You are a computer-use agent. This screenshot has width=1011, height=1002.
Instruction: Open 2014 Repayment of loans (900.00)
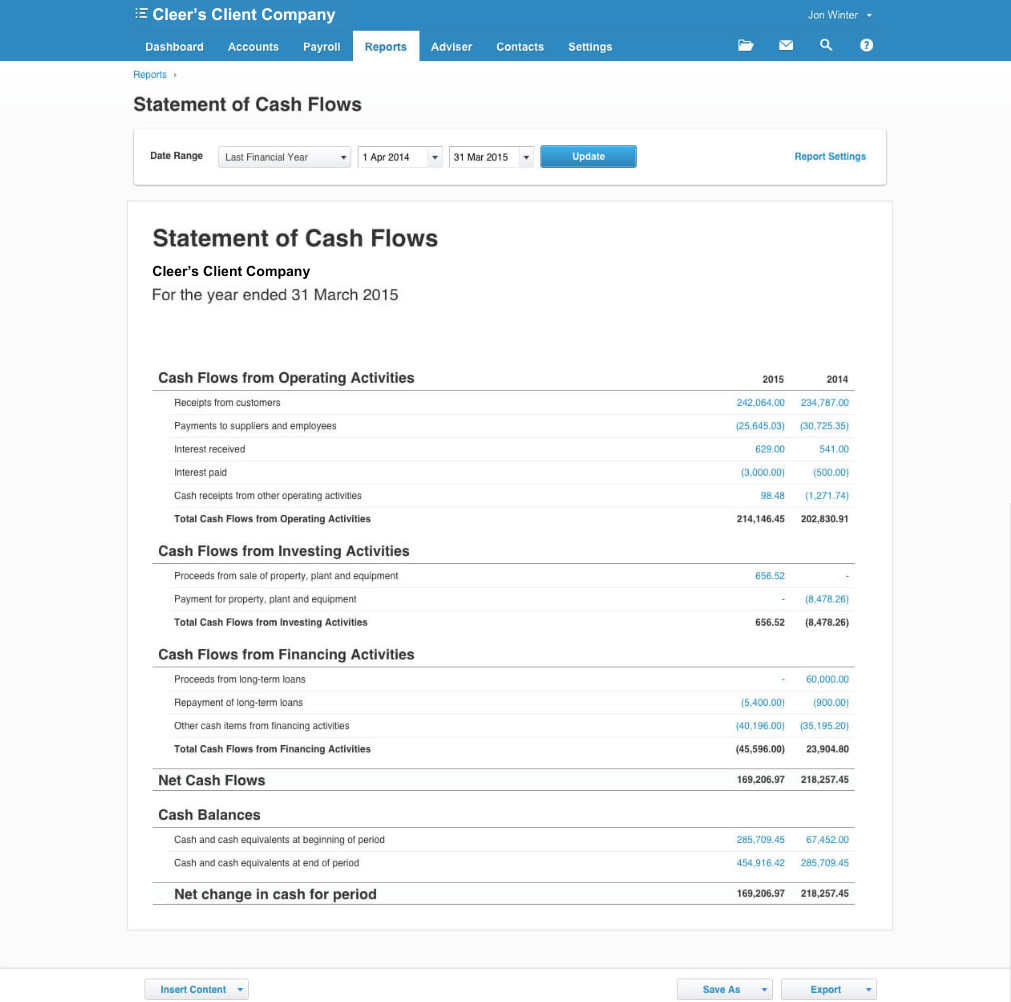click(830, 703)
